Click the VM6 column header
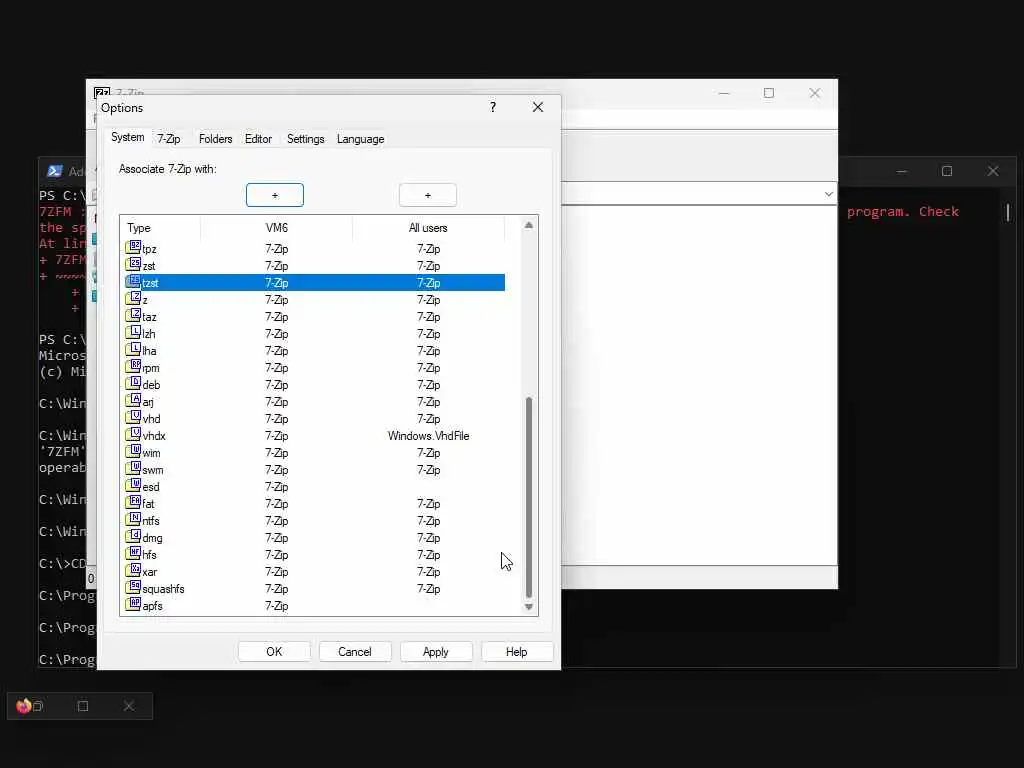This screenshot has width=1024, height=768. [276, 228]
